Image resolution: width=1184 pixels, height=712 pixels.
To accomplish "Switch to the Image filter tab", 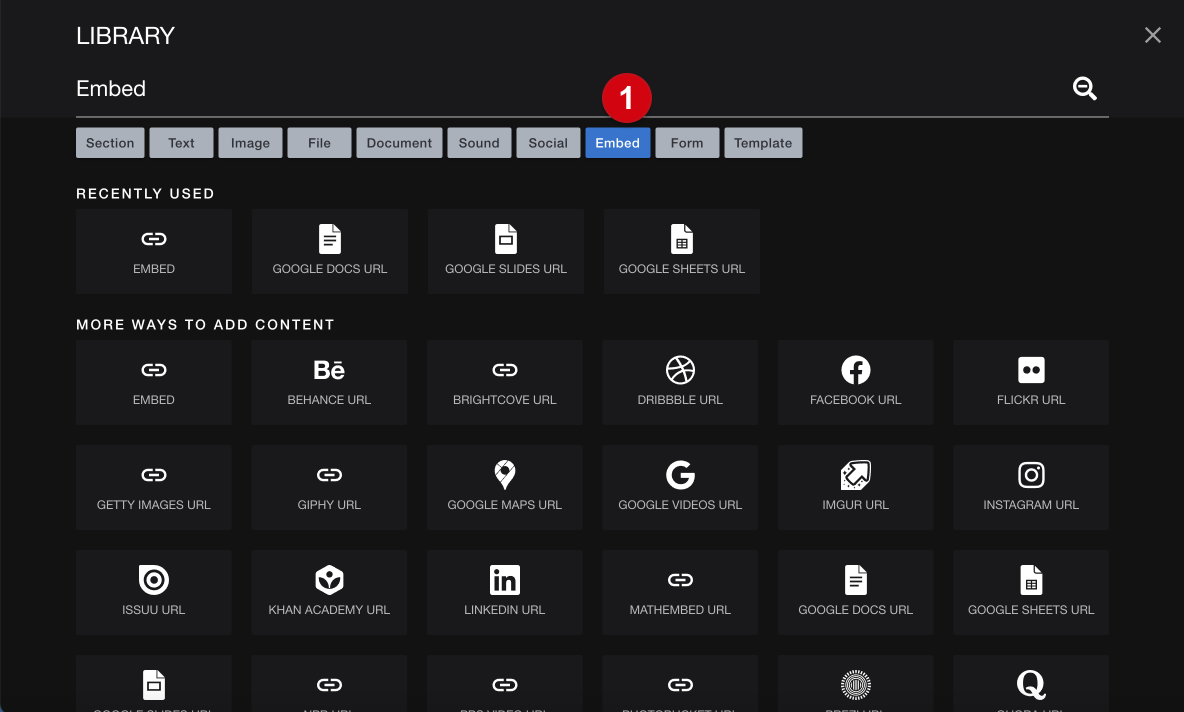I will 251,143.
